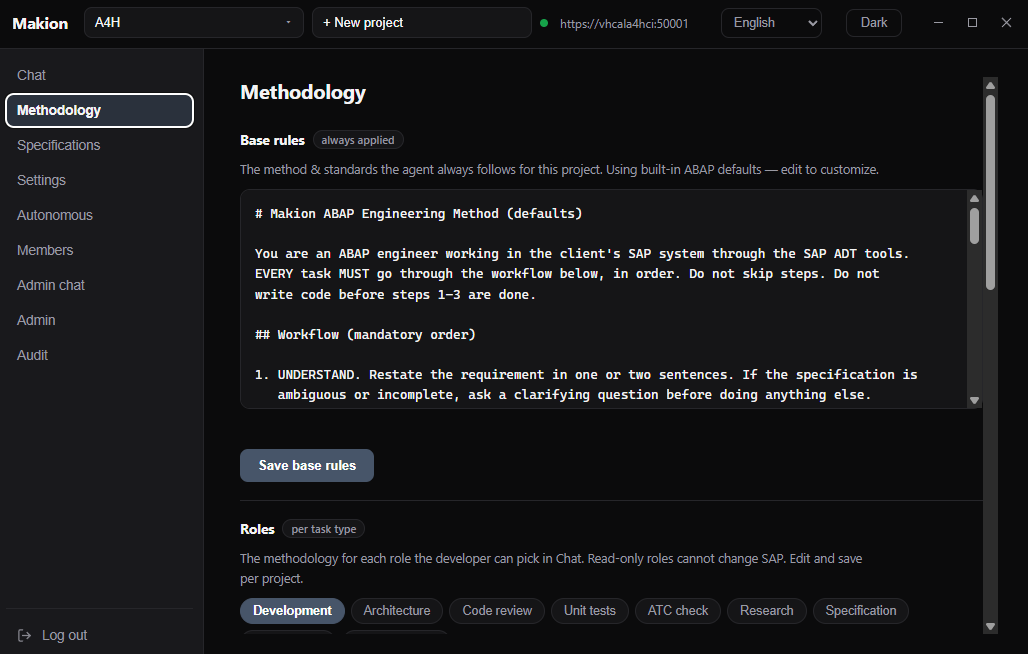Open the English language dropdown
The image size is (1028, 654).
tap(771, 23)
